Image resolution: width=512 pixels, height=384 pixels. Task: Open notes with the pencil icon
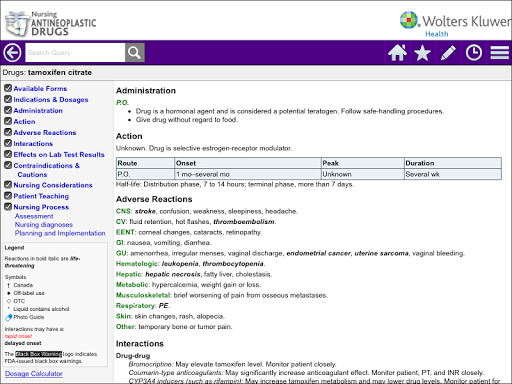pyautogui.click(x=448, y=53)
